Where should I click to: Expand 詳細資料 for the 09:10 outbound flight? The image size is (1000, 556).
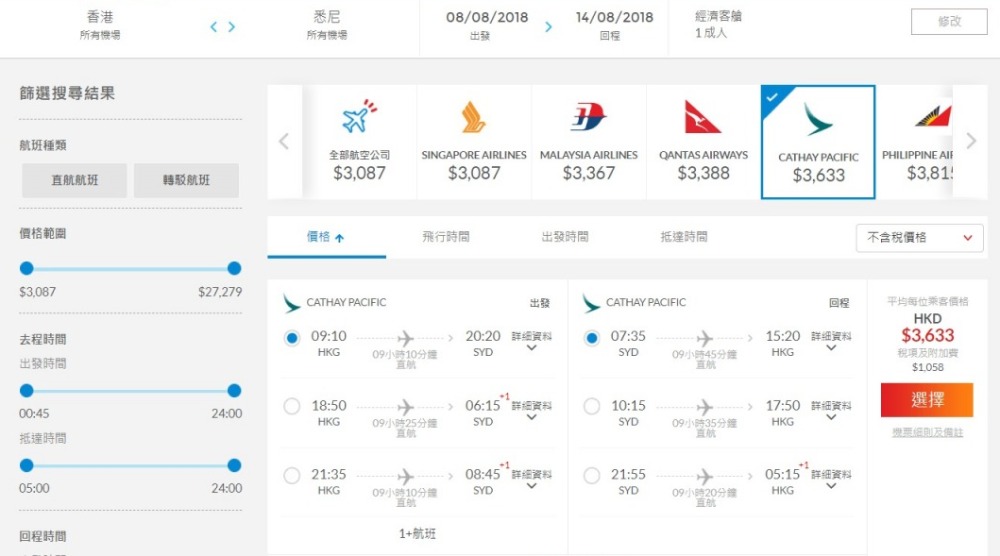pos(531,341)
